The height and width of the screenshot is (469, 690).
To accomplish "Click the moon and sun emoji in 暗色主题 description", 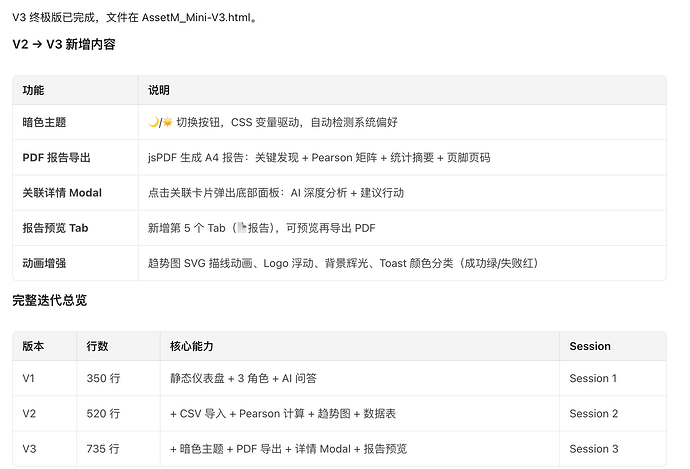I will [160, 122].
